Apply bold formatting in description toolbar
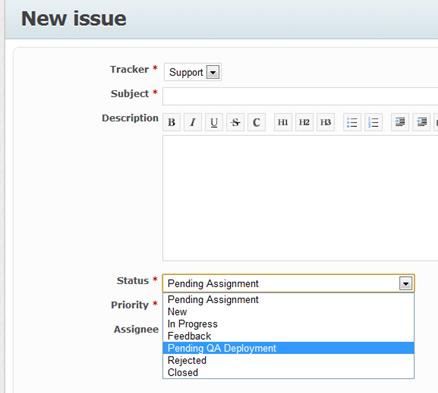 click(x=172, y=122)
